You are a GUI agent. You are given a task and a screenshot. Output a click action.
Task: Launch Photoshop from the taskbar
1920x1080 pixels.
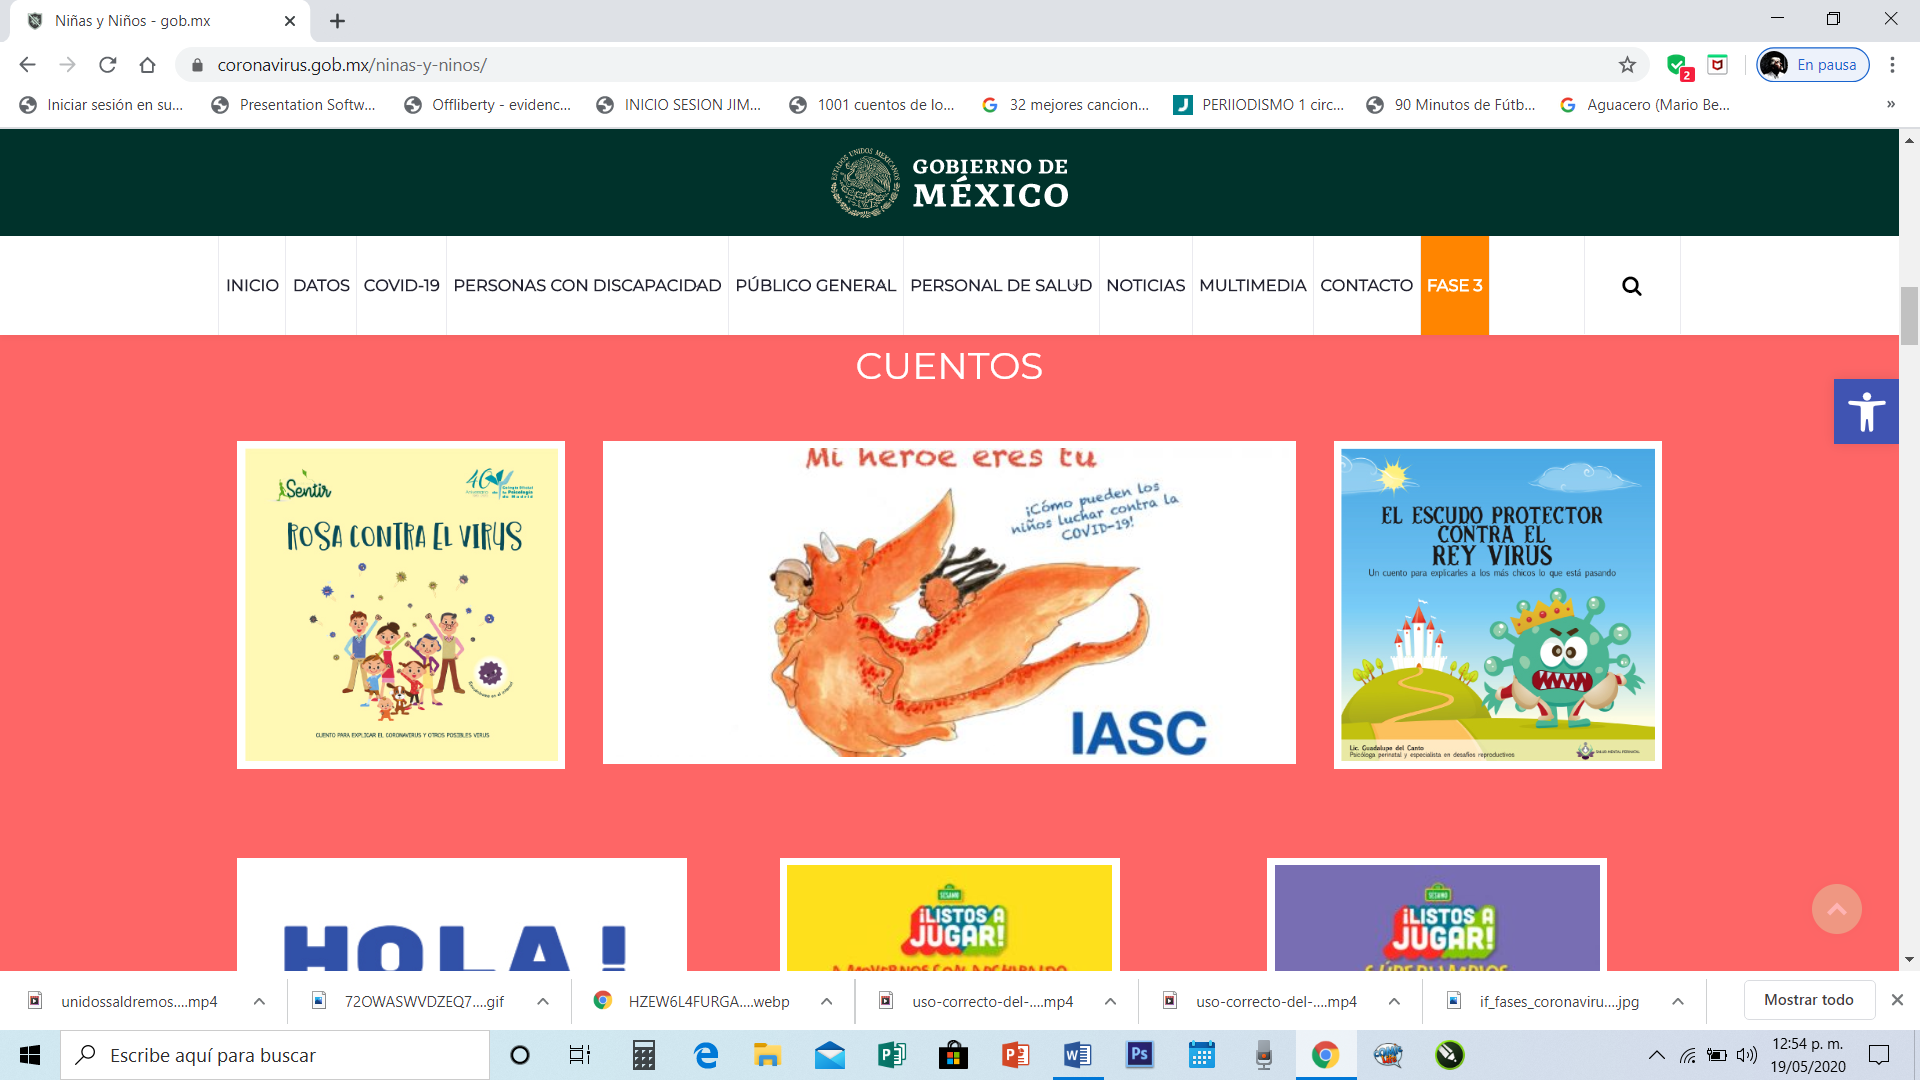pos(1139,1055)
